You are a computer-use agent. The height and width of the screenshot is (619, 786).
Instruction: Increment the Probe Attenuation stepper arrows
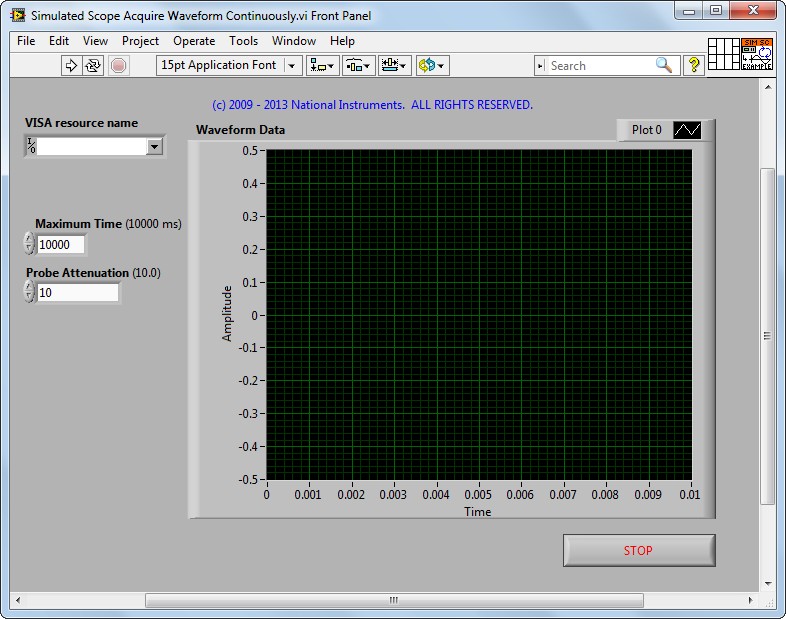click(30, 287)
